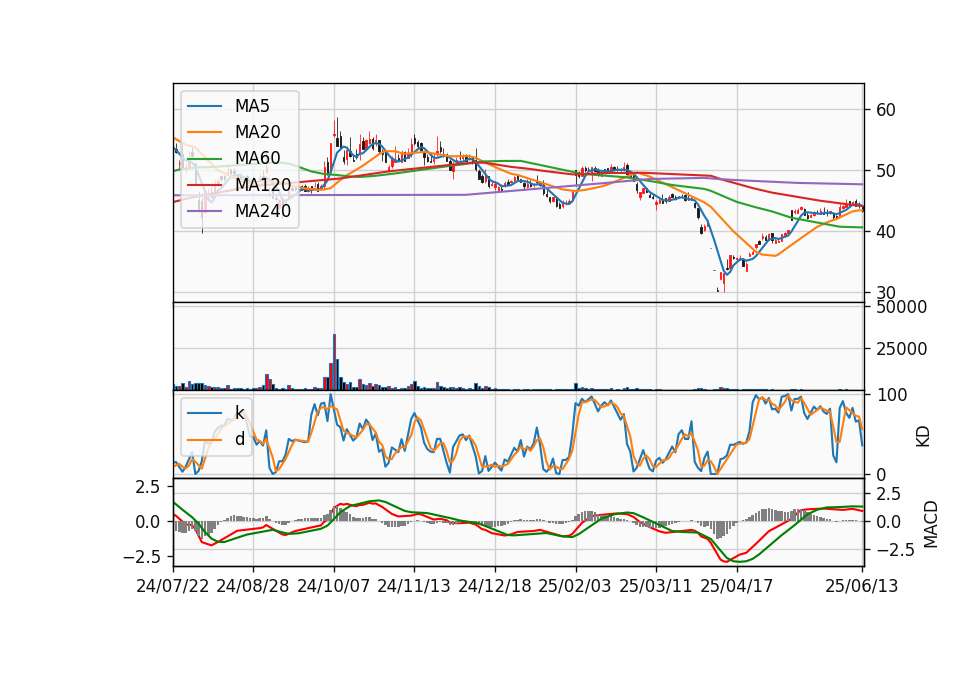Click the left 0.0 MACD axis label
The width and height of the screenshot is (960, 690).
click(x=148, y=522)
